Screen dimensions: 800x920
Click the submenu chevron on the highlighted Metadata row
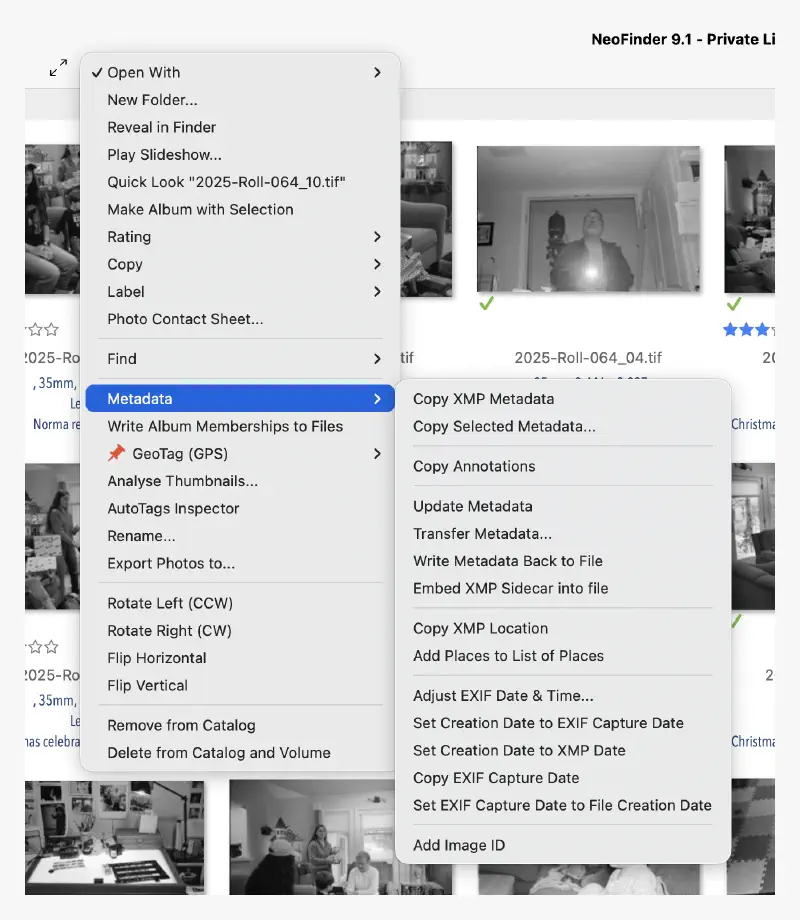tap(377, 398)
